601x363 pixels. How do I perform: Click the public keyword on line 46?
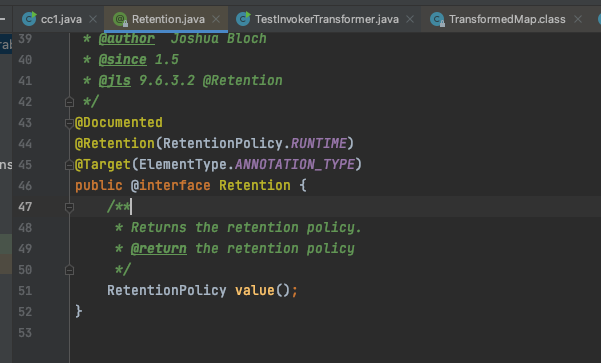coord(99,186)
